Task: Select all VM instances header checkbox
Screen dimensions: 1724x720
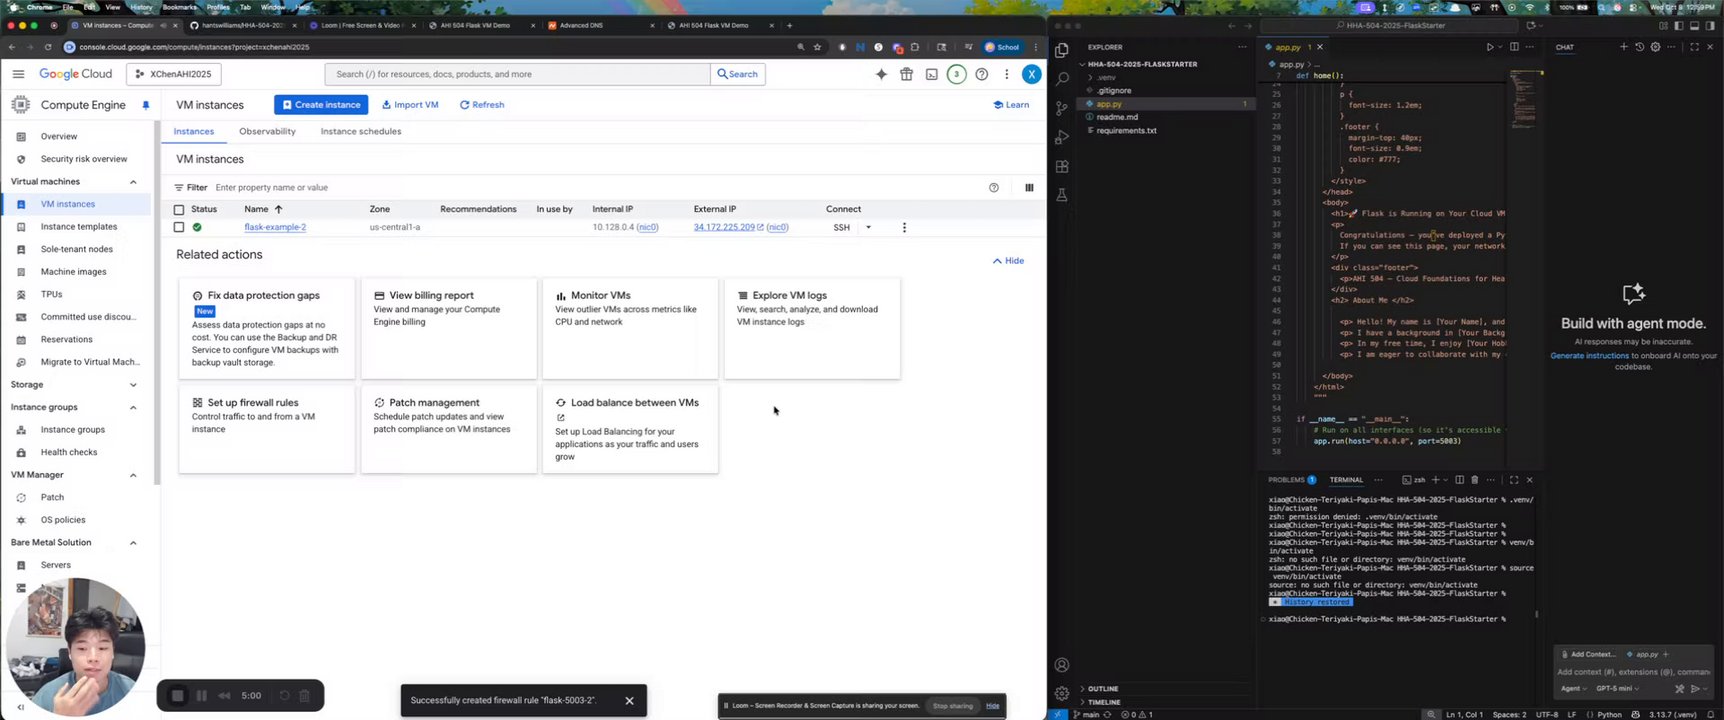Action: tap(179, 210)
